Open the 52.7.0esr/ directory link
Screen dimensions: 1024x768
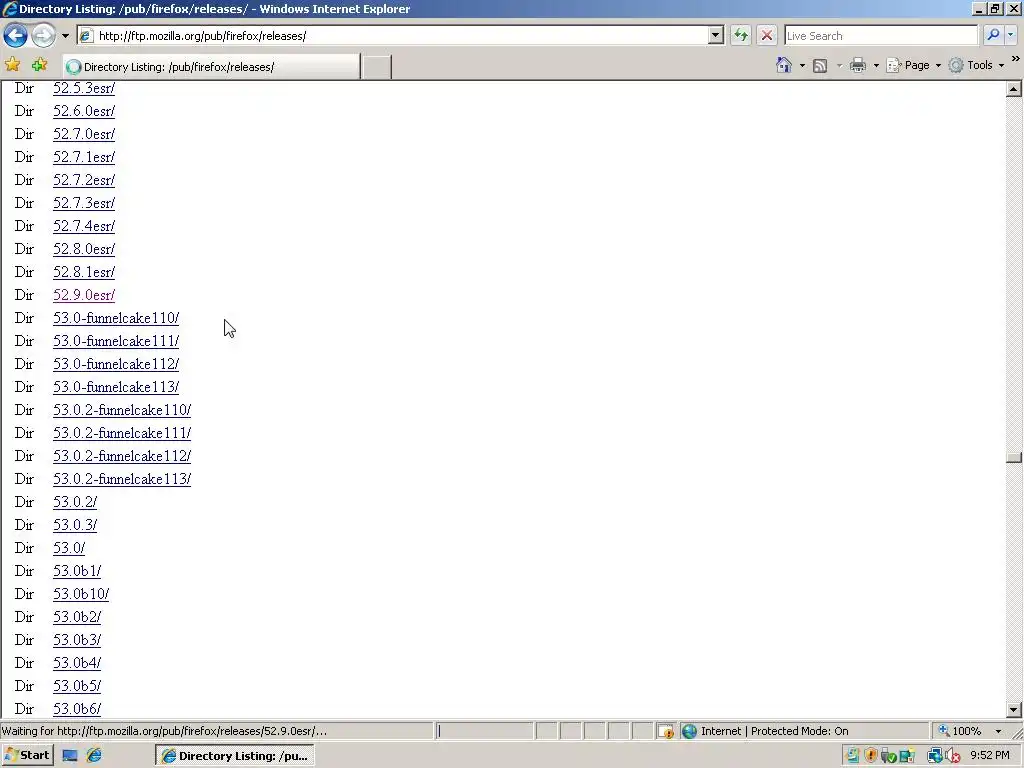click(84, 134)
